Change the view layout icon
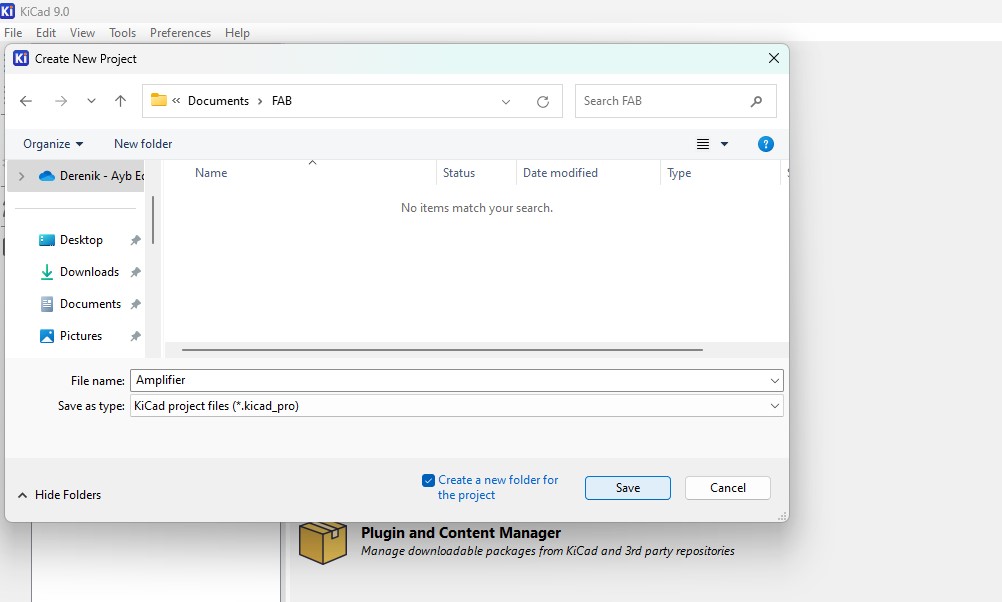This screenshot has height=602, width=1002. point(703,144)
